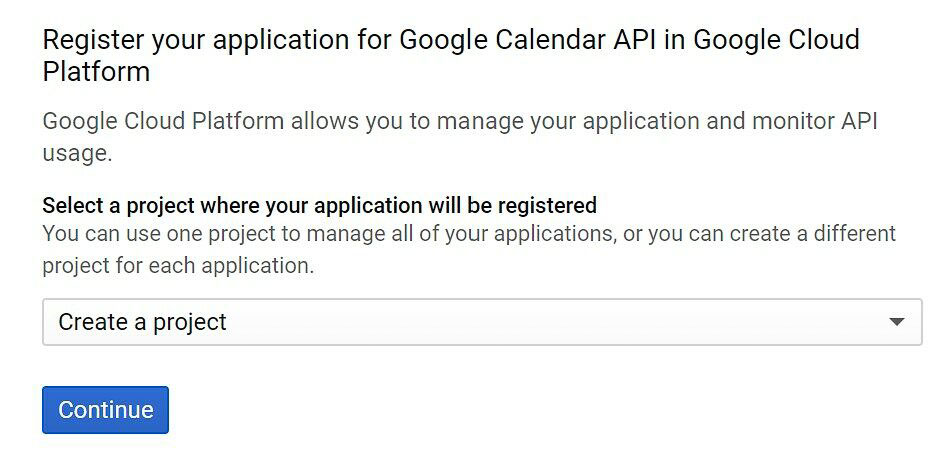Expand the project list via arrow icon
940x453 pixels.
tap(897, 322)
